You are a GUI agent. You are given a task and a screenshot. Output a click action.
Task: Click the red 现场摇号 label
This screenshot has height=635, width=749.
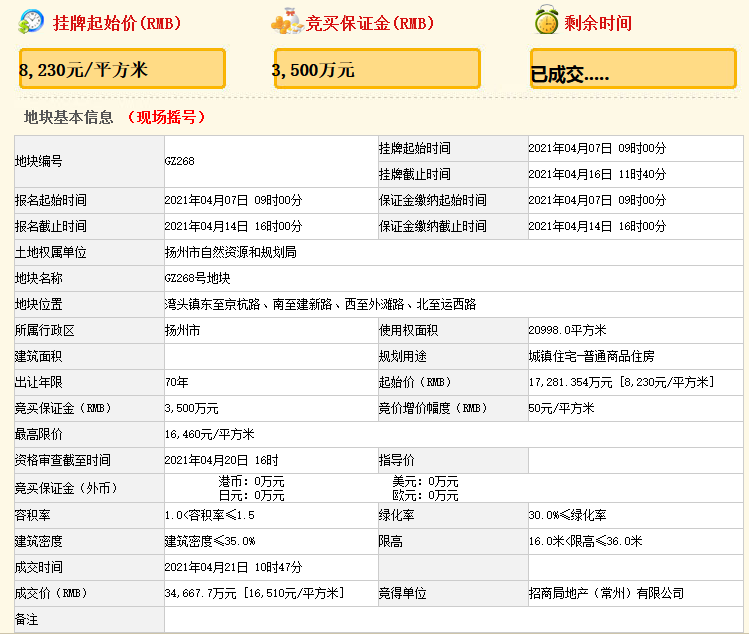pyautogui.click(x=166, y=117)
